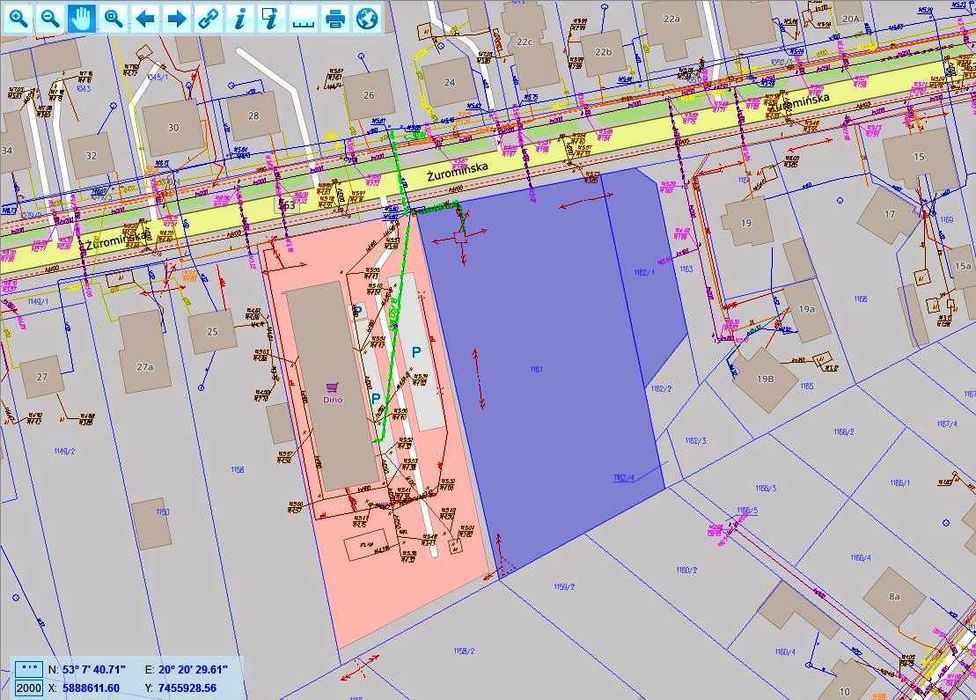Click the Y coordinate value 7455928.56
This screenshot has width=976, height=700.
(x=187, y=688)
